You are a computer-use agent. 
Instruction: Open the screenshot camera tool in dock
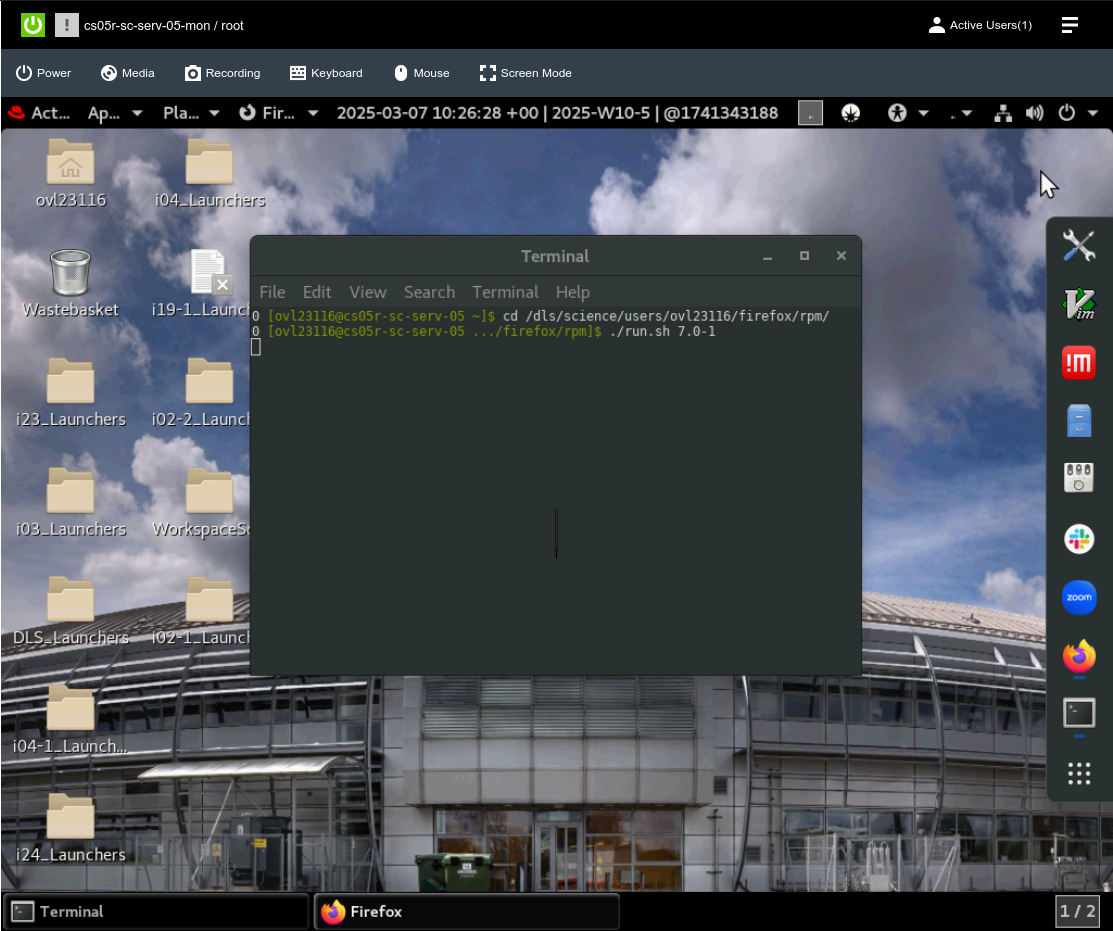point(1079,478)
